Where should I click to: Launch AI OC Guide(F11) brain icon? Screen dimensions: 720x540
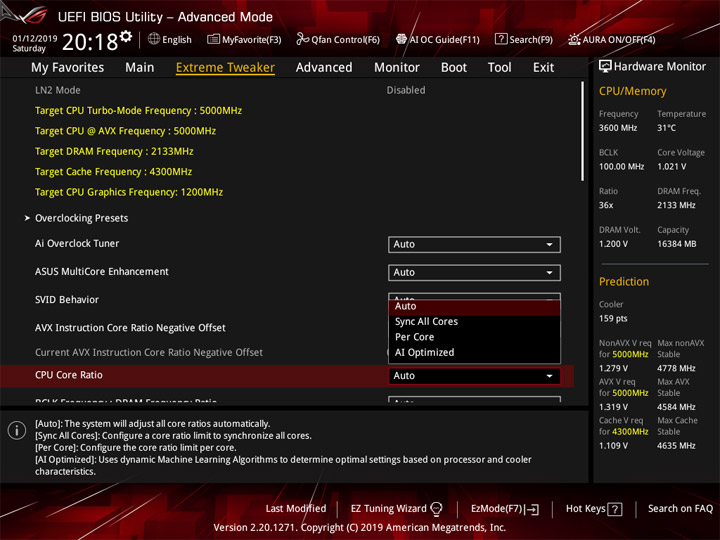401,39
